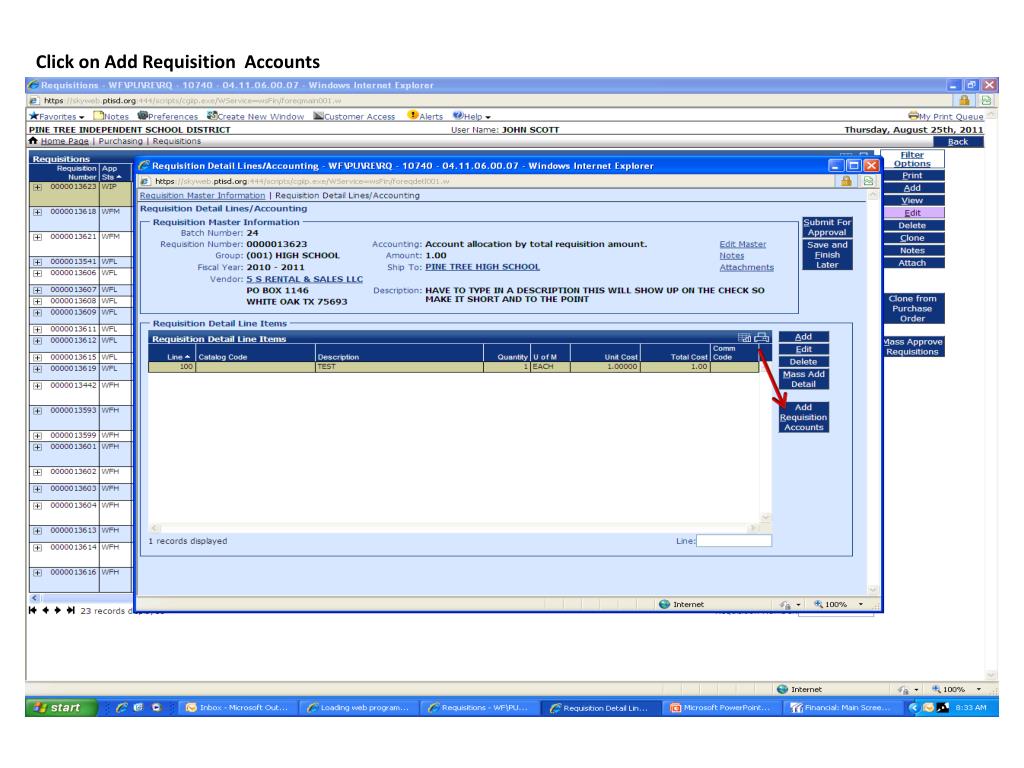Viewport: 1024px width, 768px height.
Task: Switch to Requisitions taskbar window button
Action: 480,707
